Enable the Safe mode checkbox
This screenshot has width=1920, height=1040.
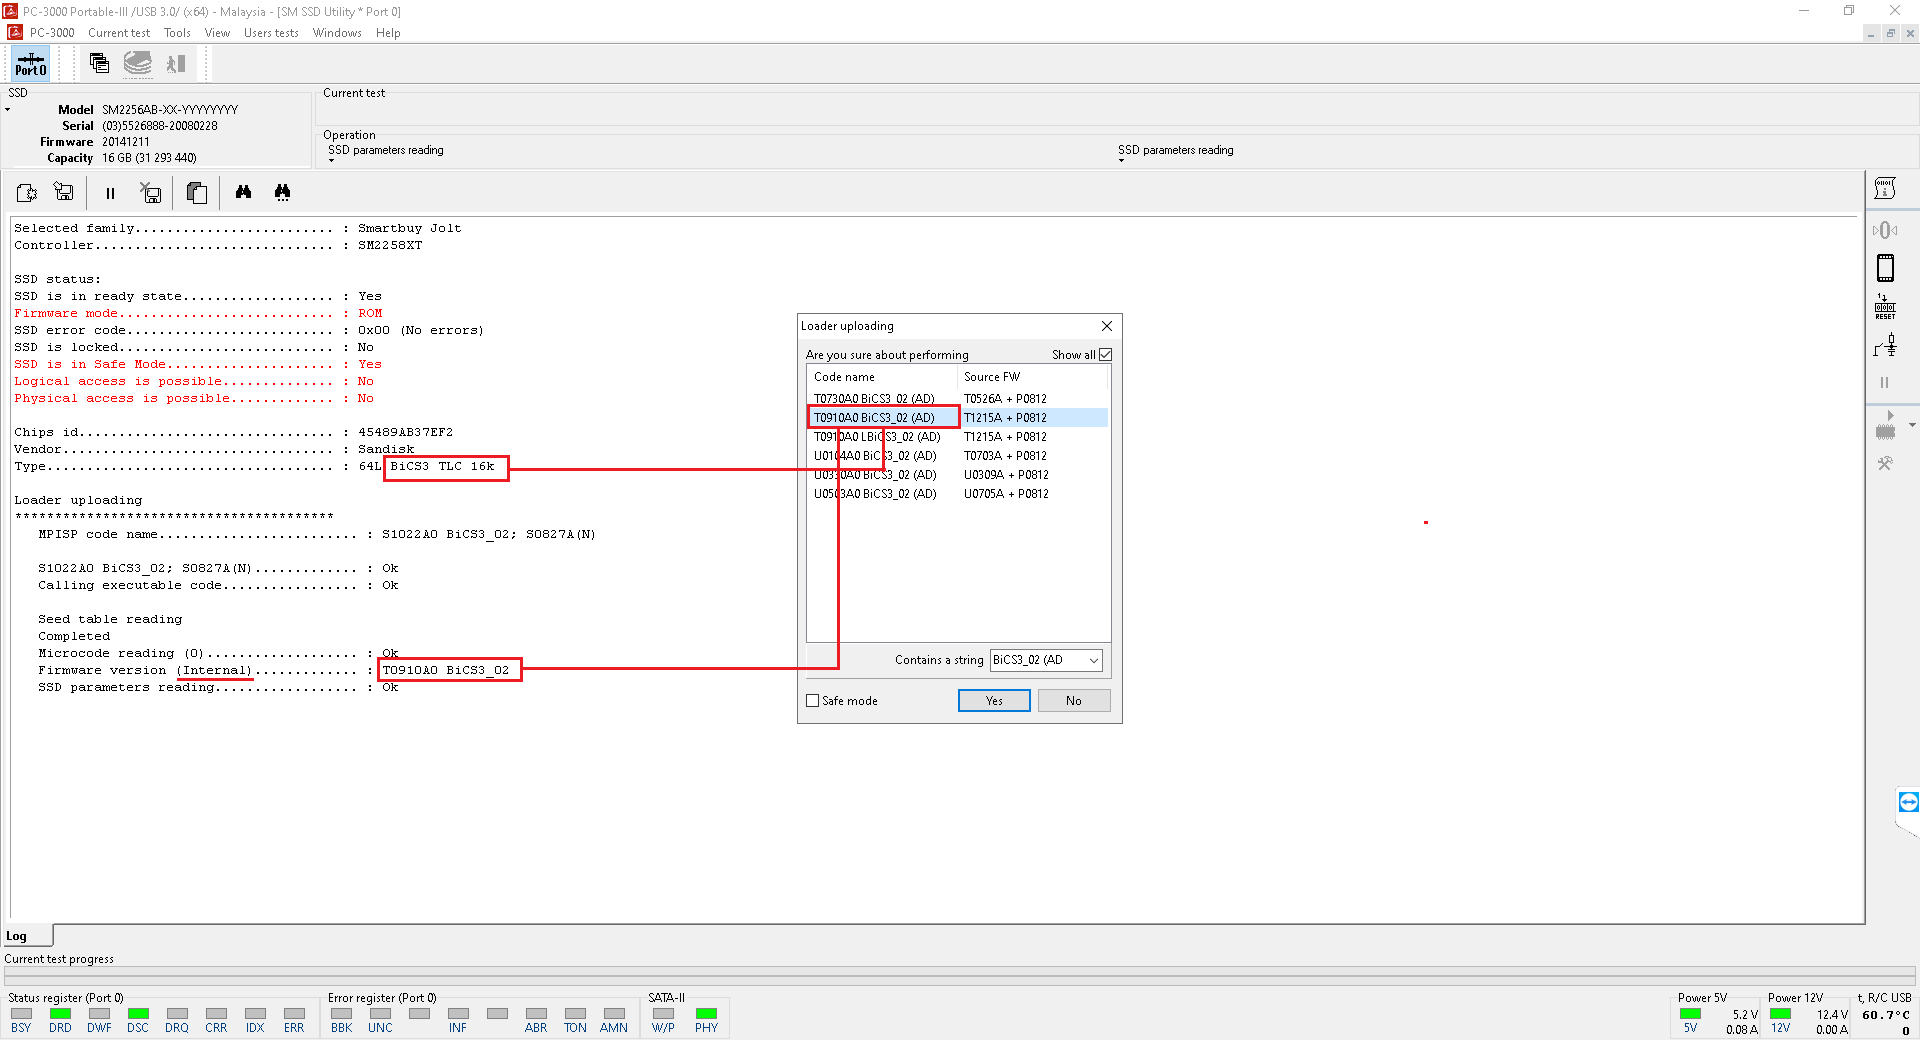pyautogui.click(x=813, y=701)
